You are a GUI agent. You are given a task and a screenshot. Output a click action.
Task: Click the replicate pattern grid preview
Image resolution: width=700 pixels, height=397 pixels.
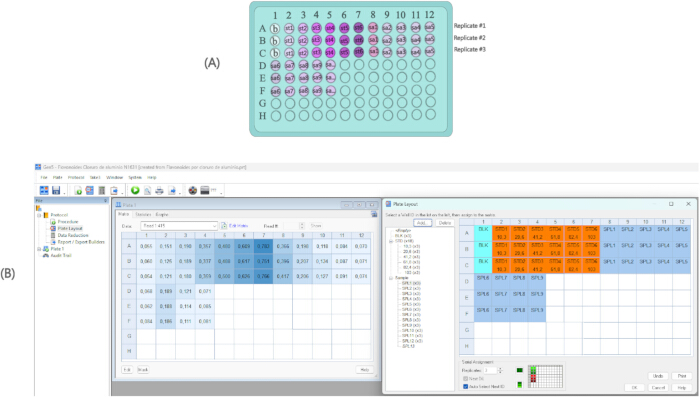[x=545, y=376]
